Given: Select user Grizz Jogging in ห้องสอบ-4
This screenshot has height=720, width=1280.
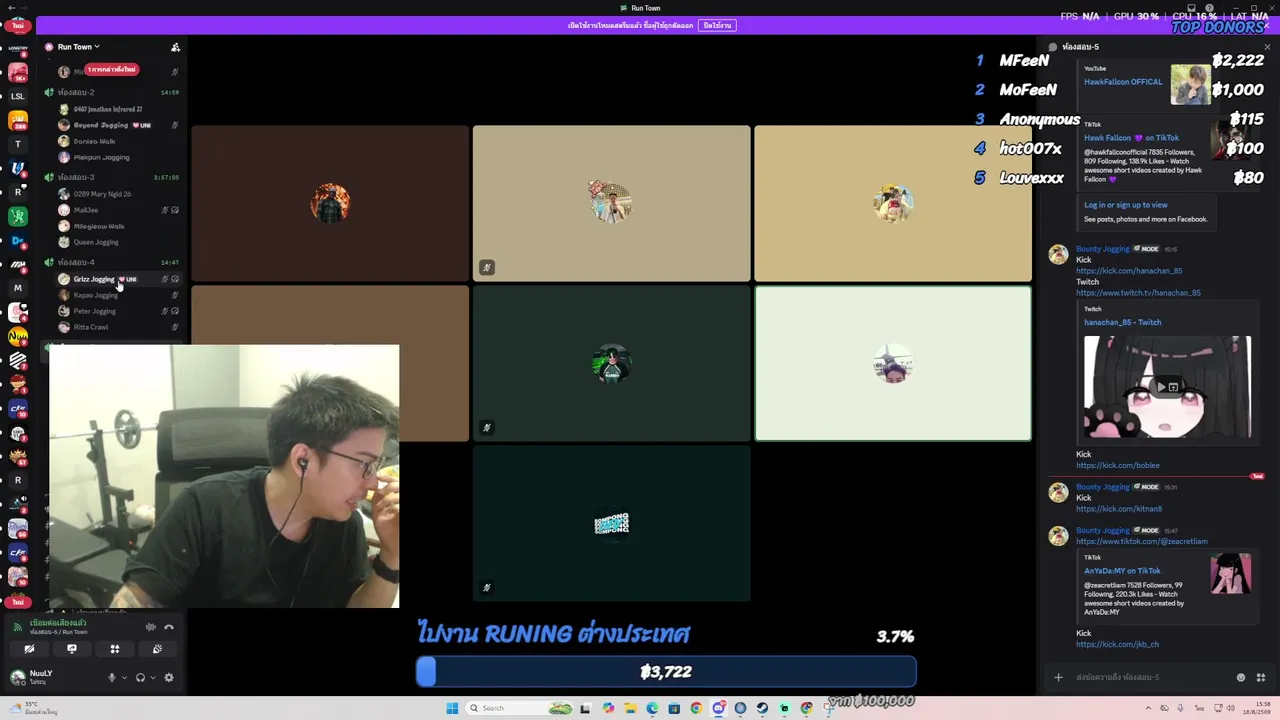Looking at the screenshot, I should (x=94, y=279).
